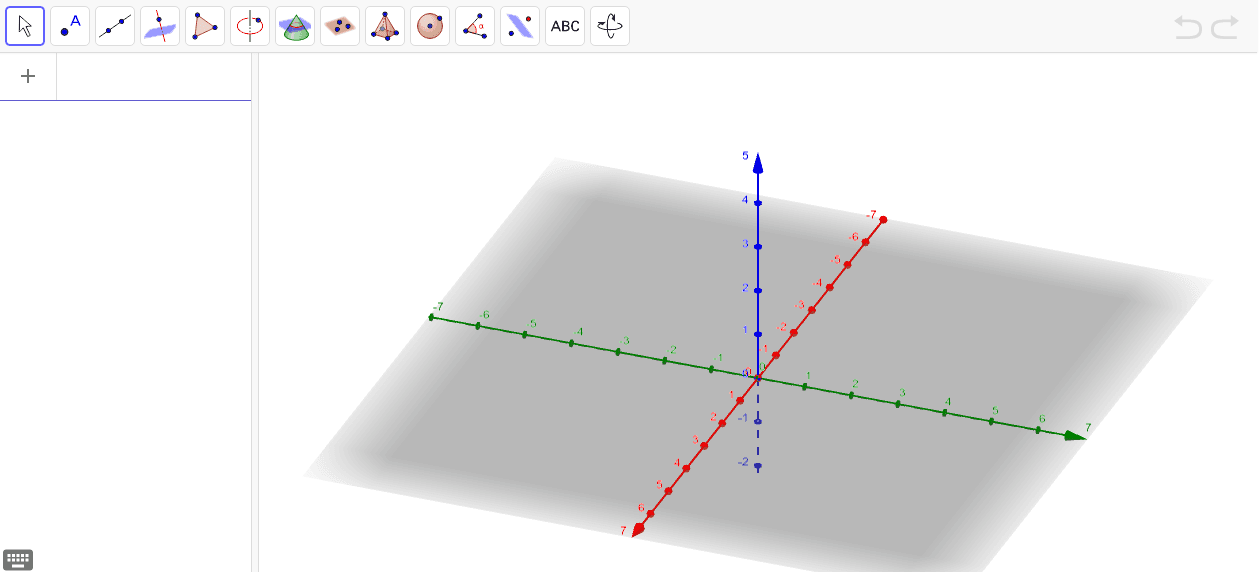This screenshot has width=1259, height=574.
Task: Add a new algebra entry with plus
Action: [28, 76]
